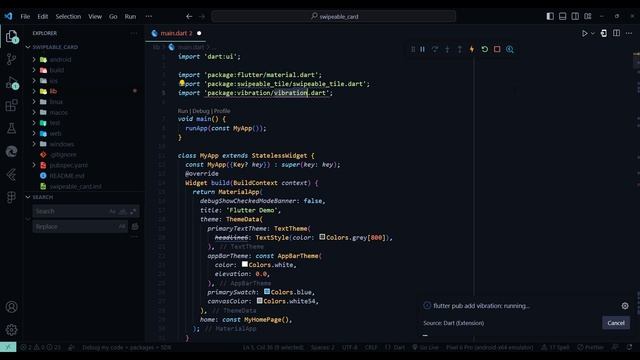Image resolution: width=640 pixels, height=360 pixels.
Task: Click debug Step Out
Action: point(460,49)
